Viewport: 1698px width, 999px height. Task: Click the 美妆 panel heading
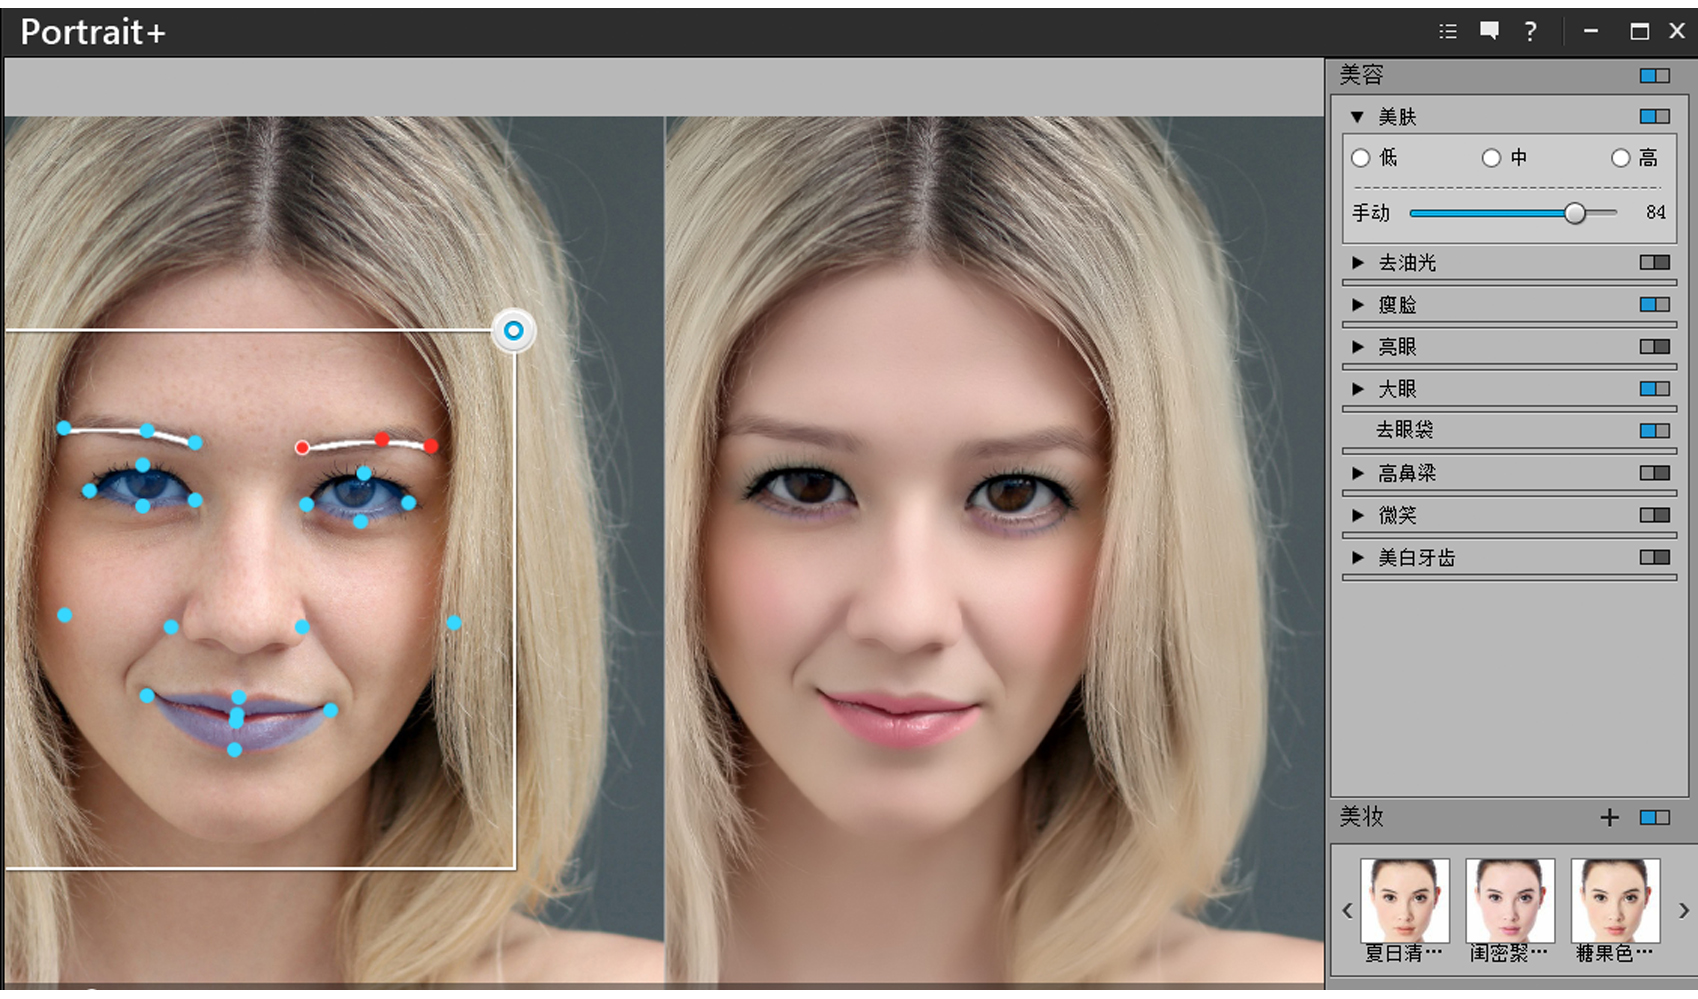1362,817
